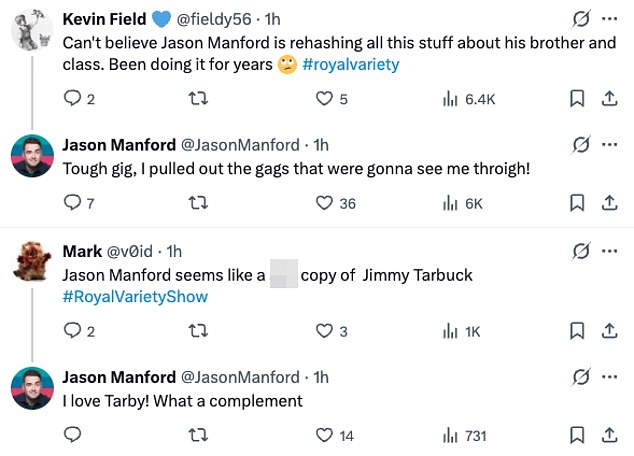The width and height of the screenshot is (634, 456).
Task: Repost Mark's Jimmy Tarbuck tweet
Action: tap(198, 331)
